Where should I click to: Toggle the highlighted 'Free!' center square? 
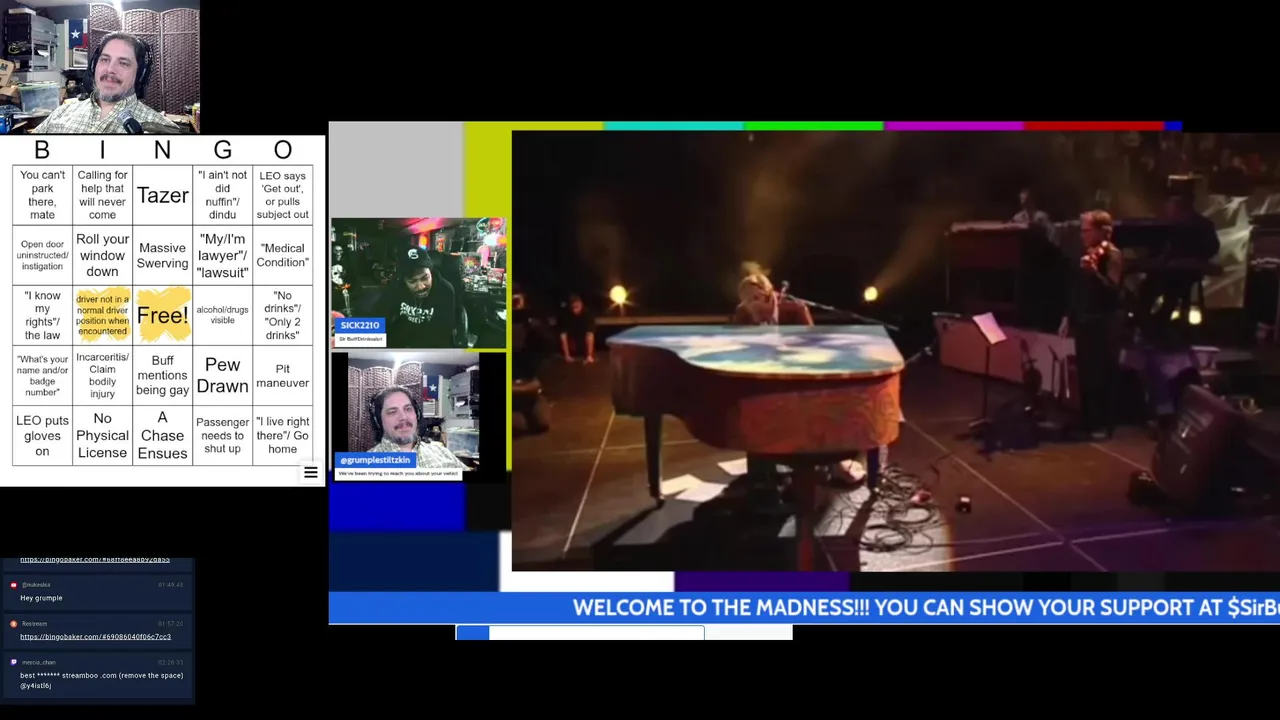click(x=162, y=315)
